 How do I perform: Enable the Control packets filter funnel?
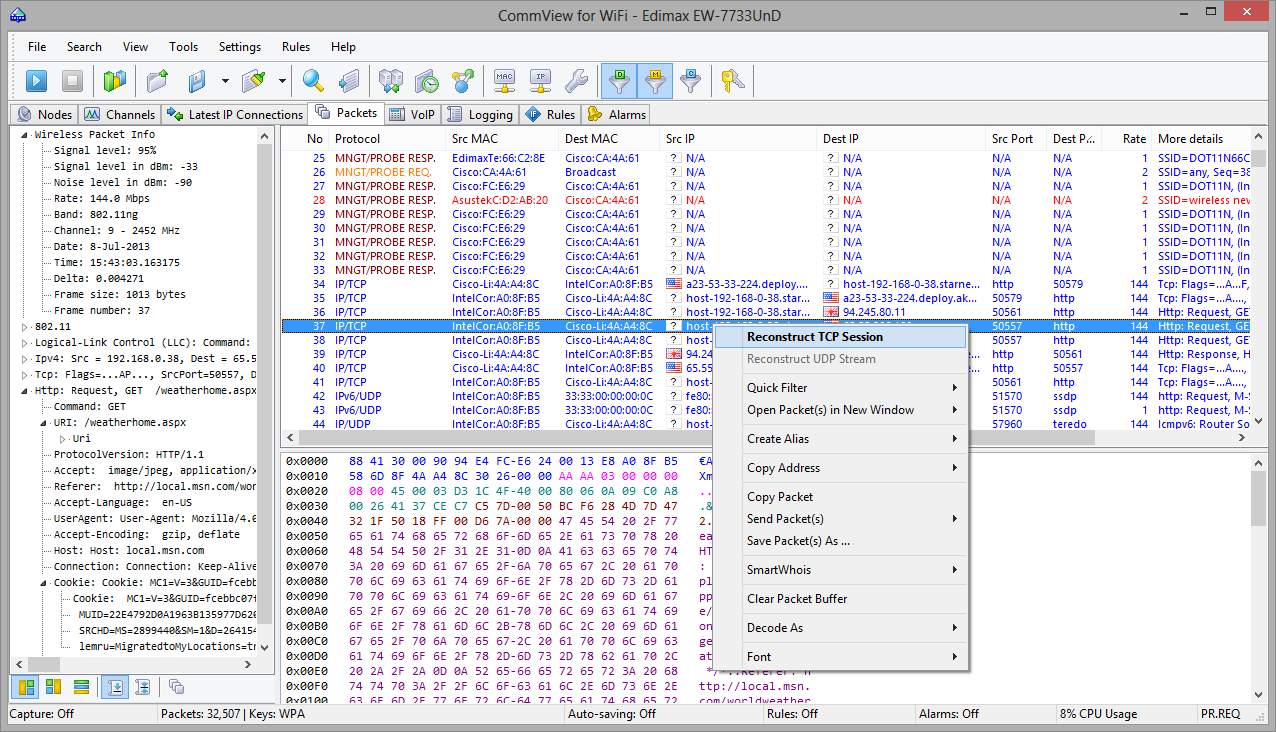(689, 81)
